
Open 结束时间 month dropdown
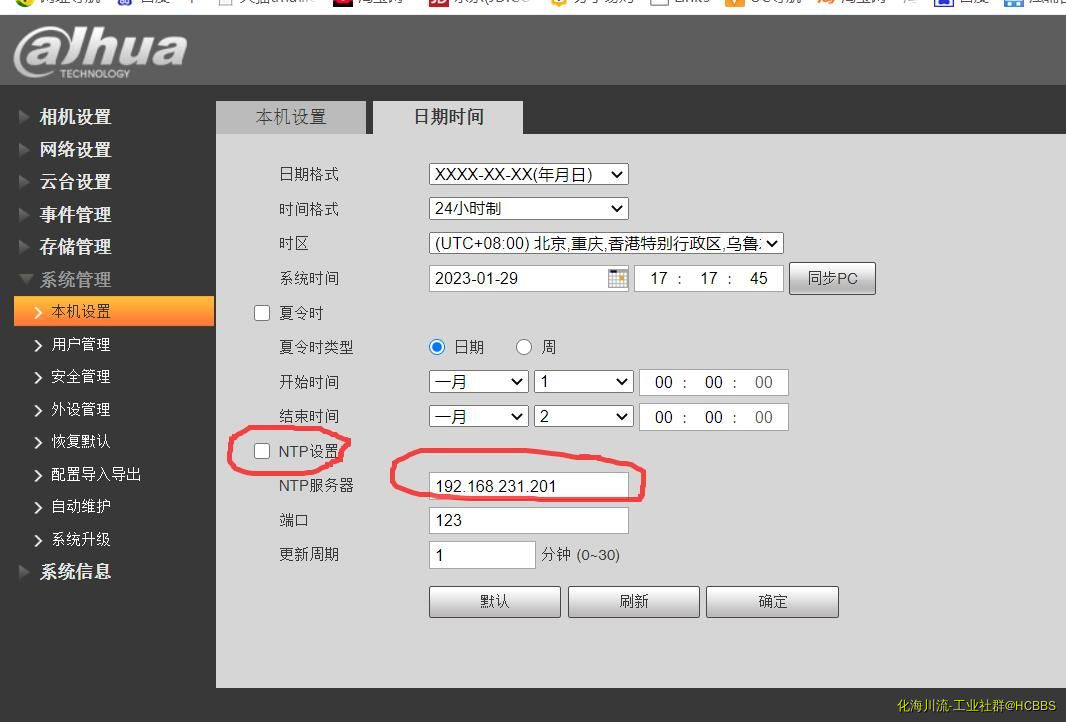point(479,416)
